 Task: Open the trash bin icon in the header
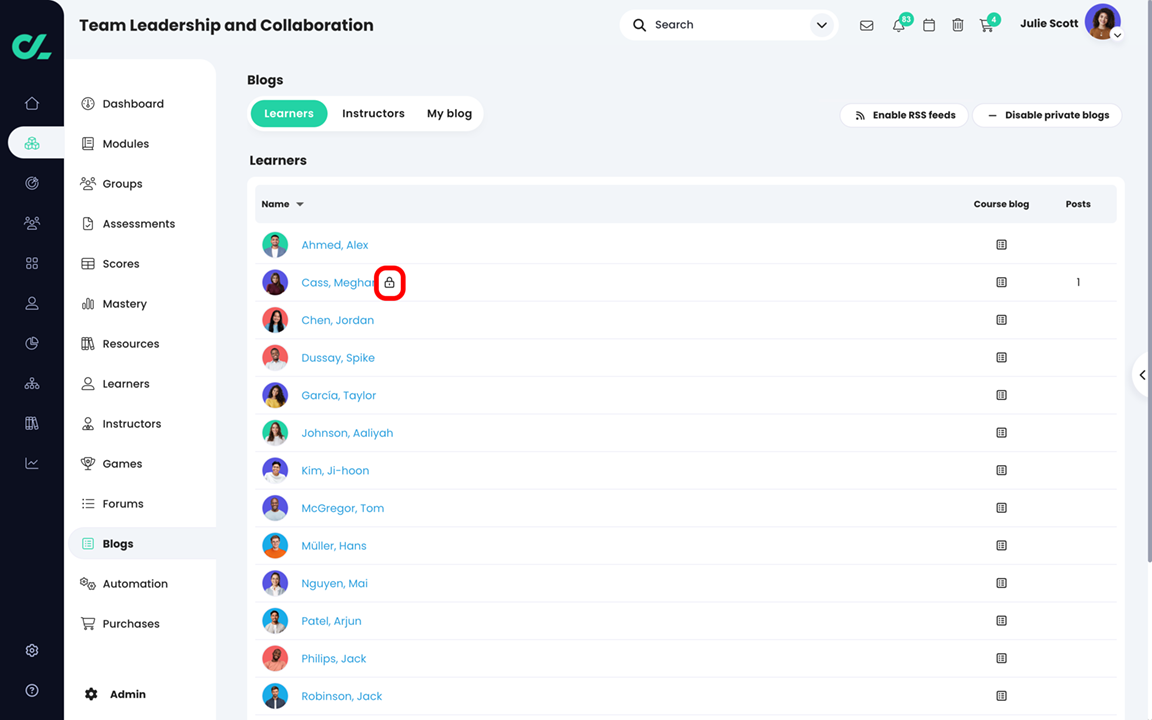(x=957, y=25)
